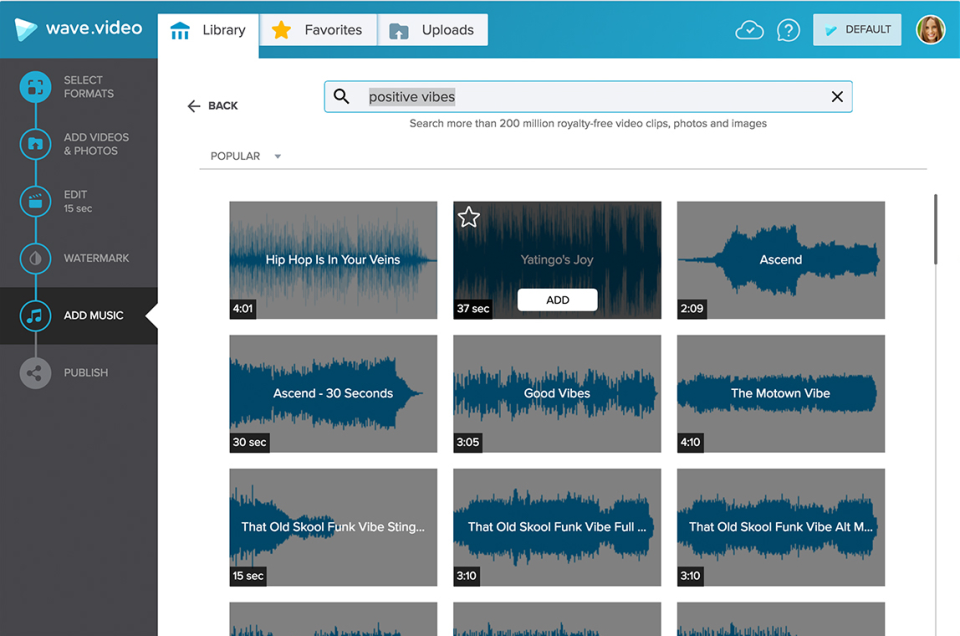960x636 pixels.
Task: Click the user profile avatar
Action: pos(930,30)
